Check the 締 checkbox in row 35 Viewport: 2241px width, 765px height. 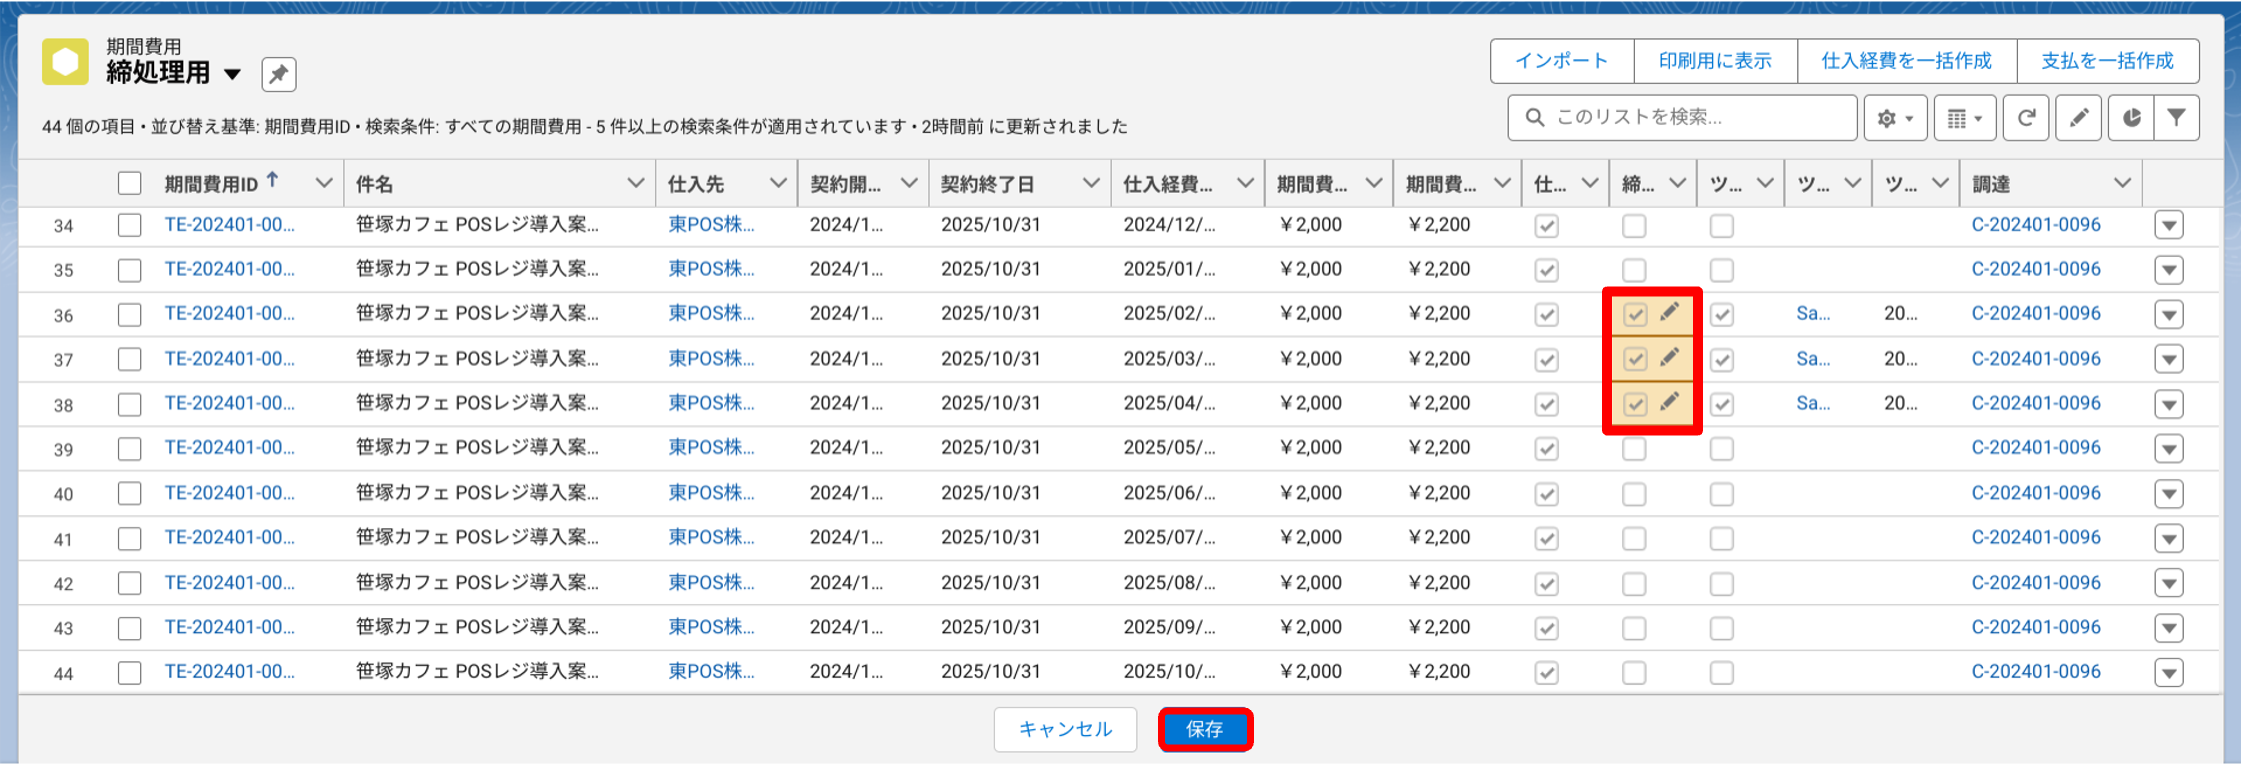(x=1634, y=270)
